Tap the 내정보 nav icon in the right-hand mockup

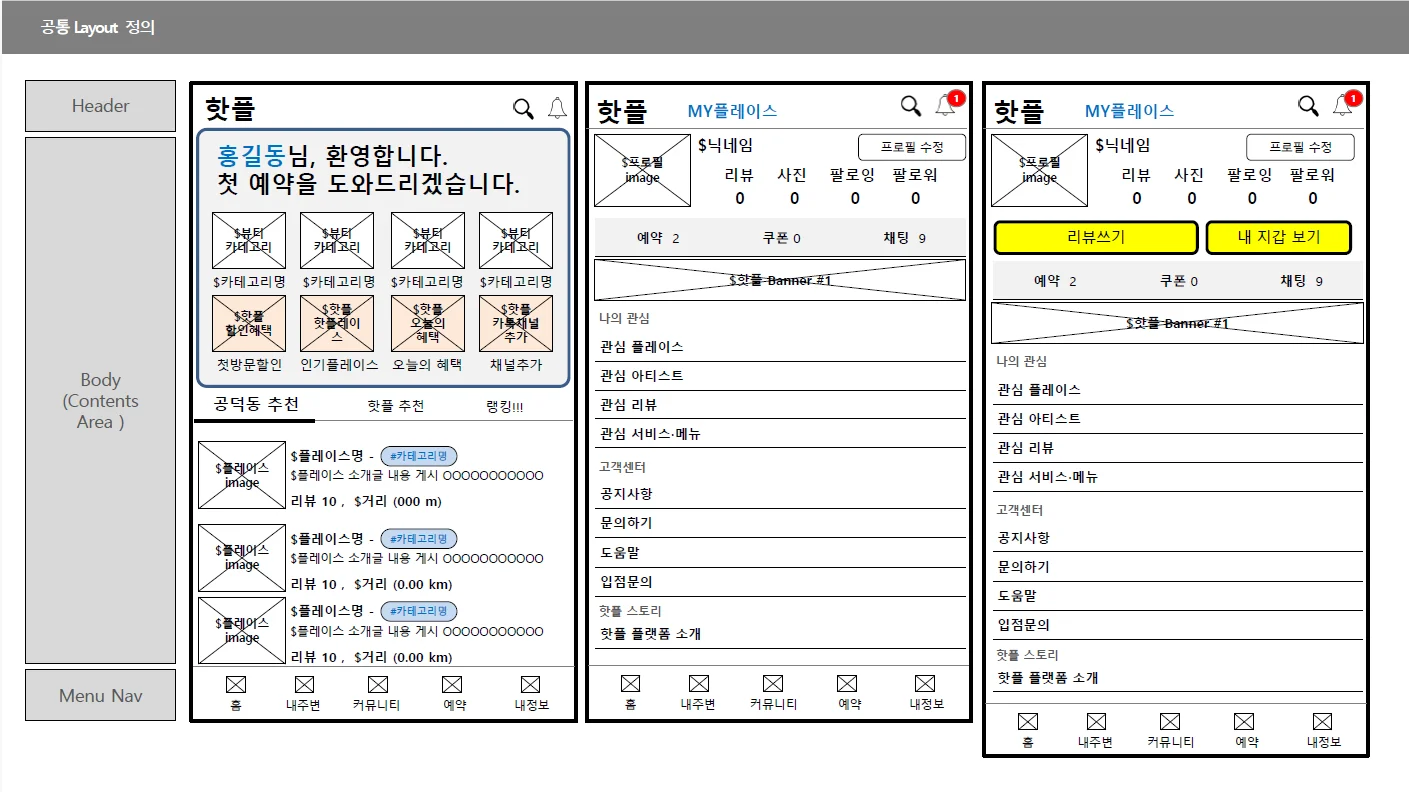point(1322,722)
